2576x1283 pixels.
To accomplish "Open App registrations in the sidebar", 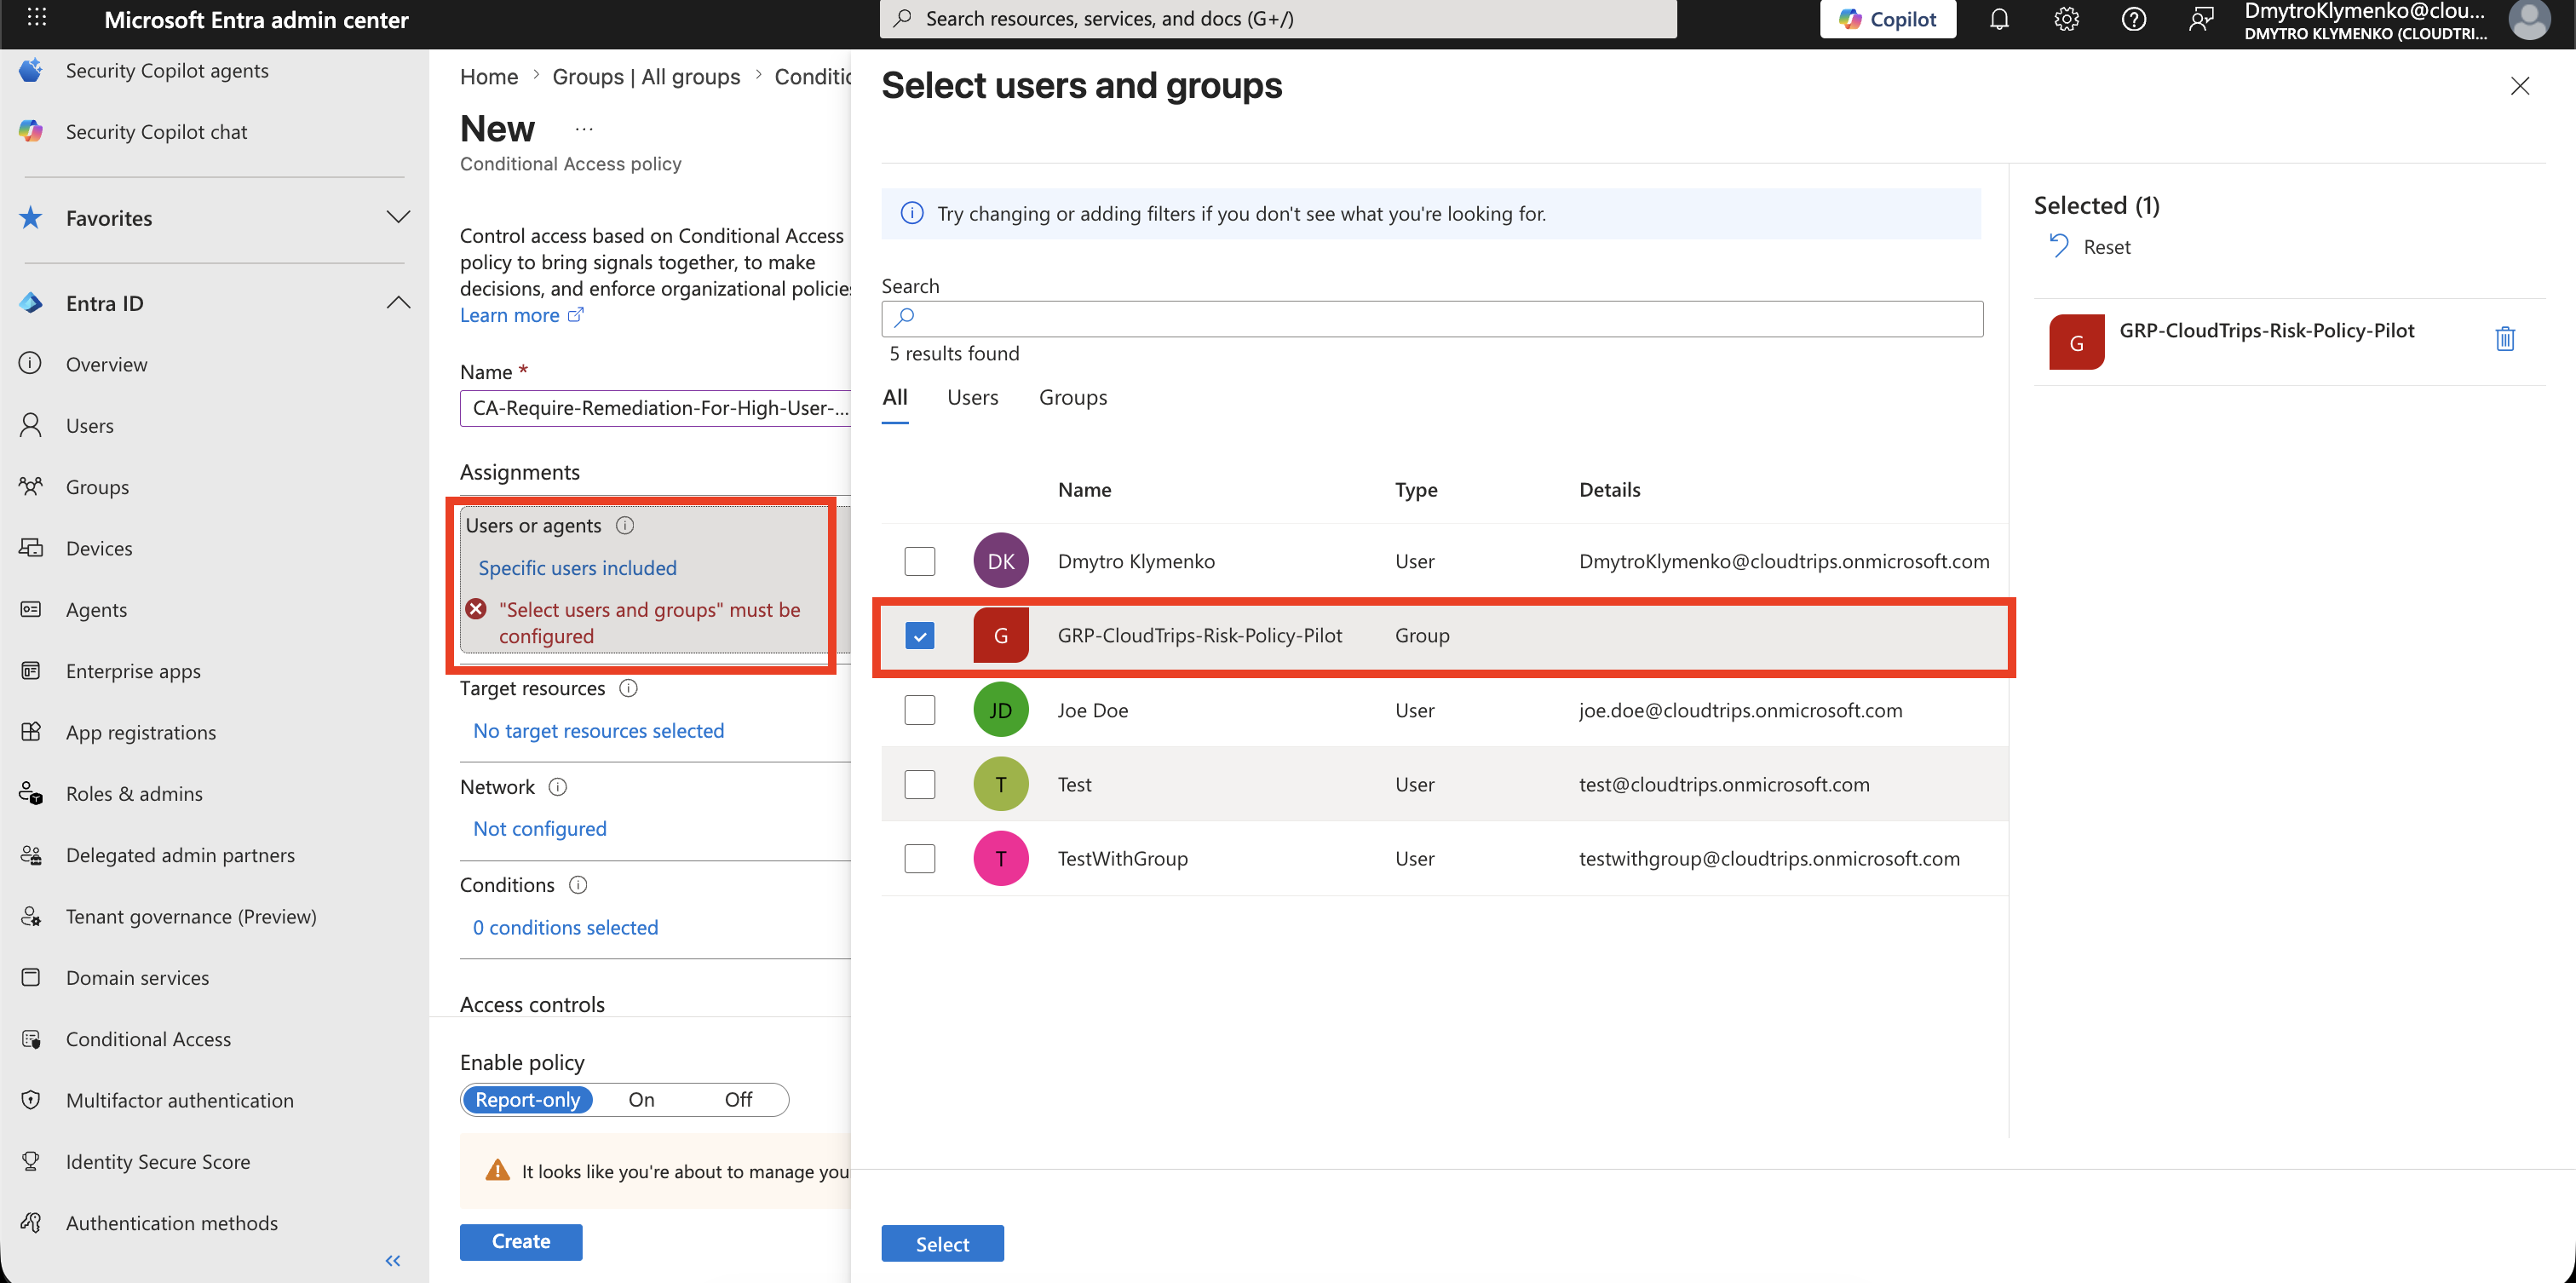I will (140, 732).
